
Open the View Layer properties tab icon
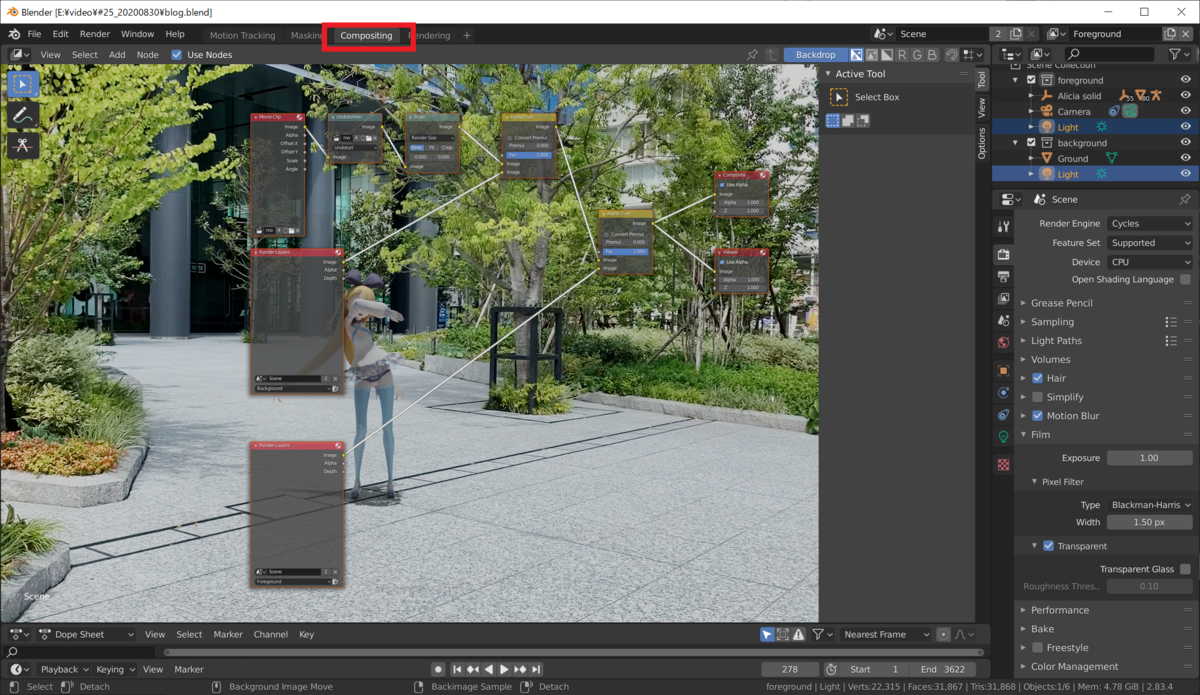coord(1003,298)
